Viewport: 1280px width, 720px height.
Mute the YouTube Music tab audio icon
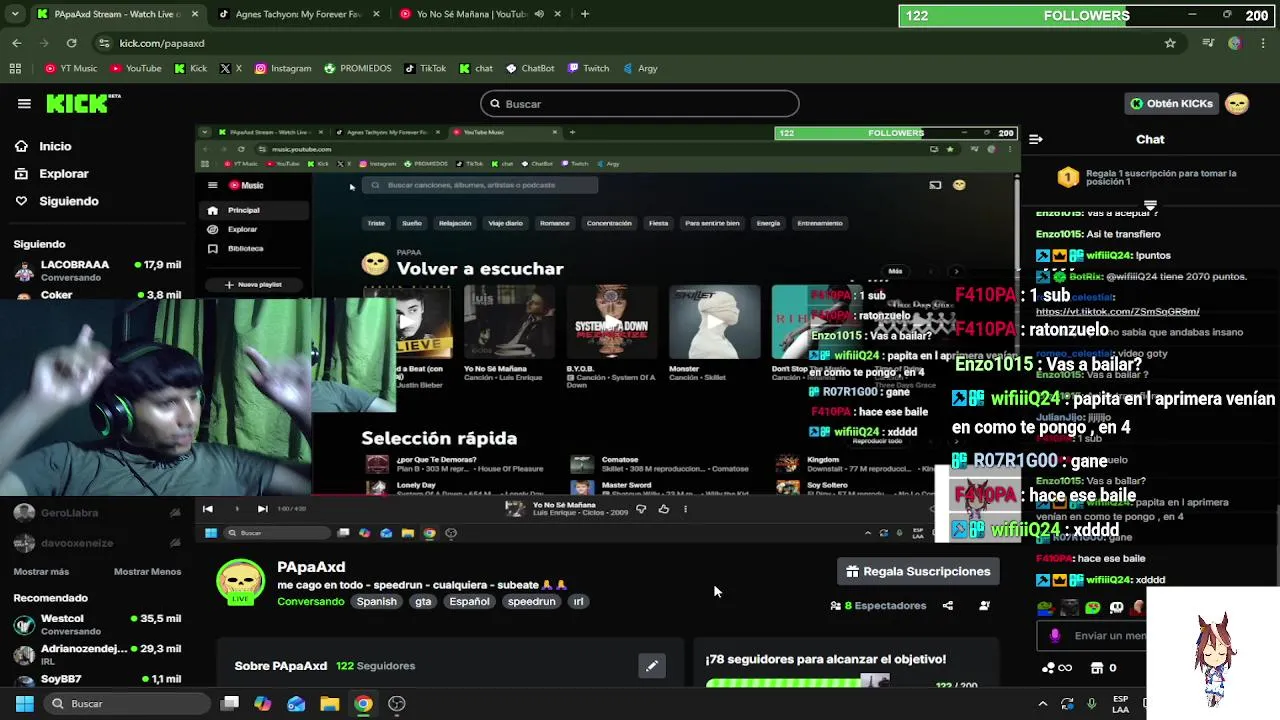coord(539,14)
